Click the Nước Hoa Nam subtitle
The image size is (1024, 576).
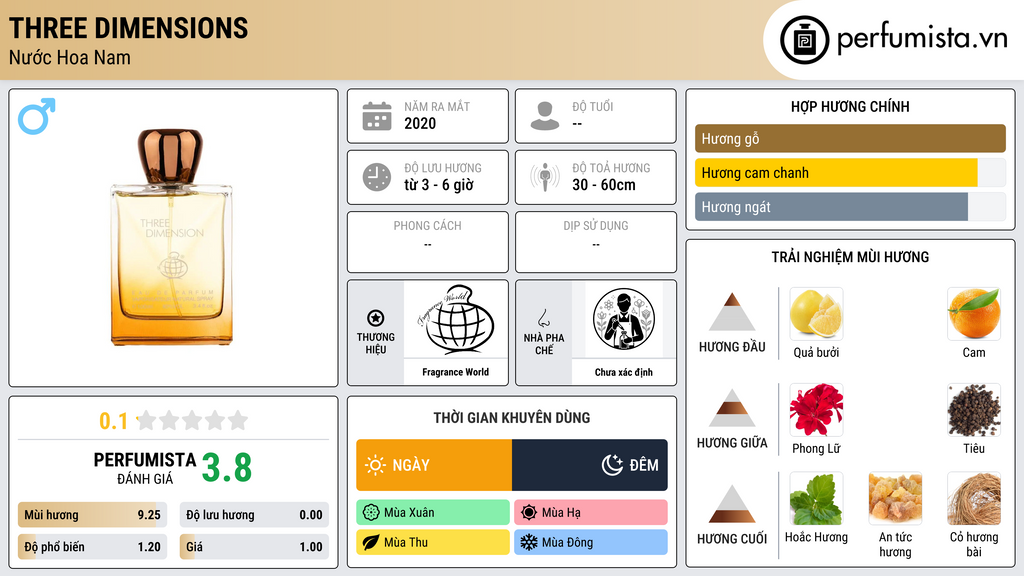coord(70,57)
